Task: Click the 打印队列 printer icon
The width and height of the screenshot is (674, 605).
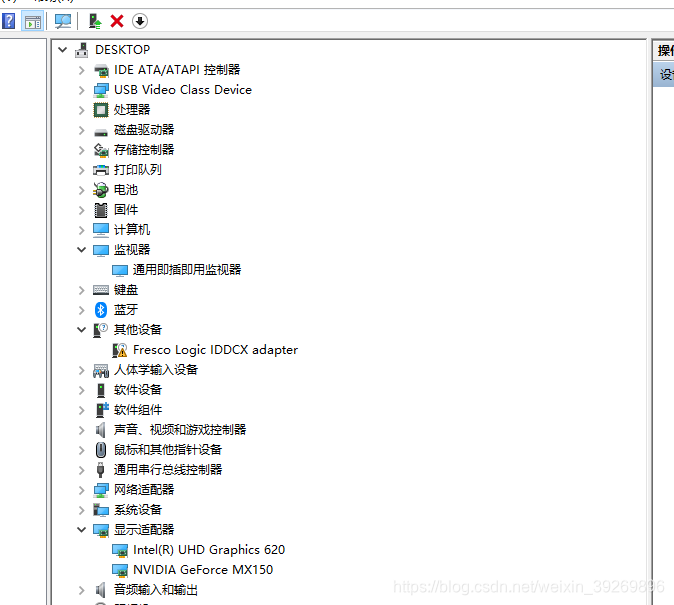Action: (101, 170)
